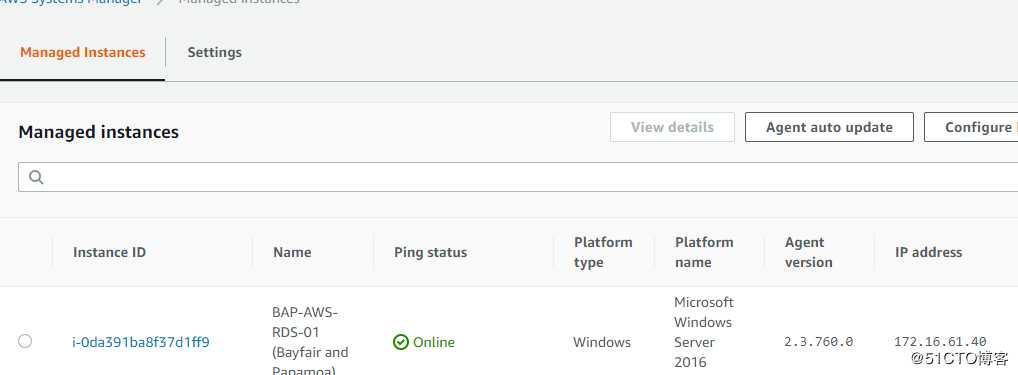Click the Platform name column header
The height and width of the screenshot is (375, 1018).
coord(704,252)
